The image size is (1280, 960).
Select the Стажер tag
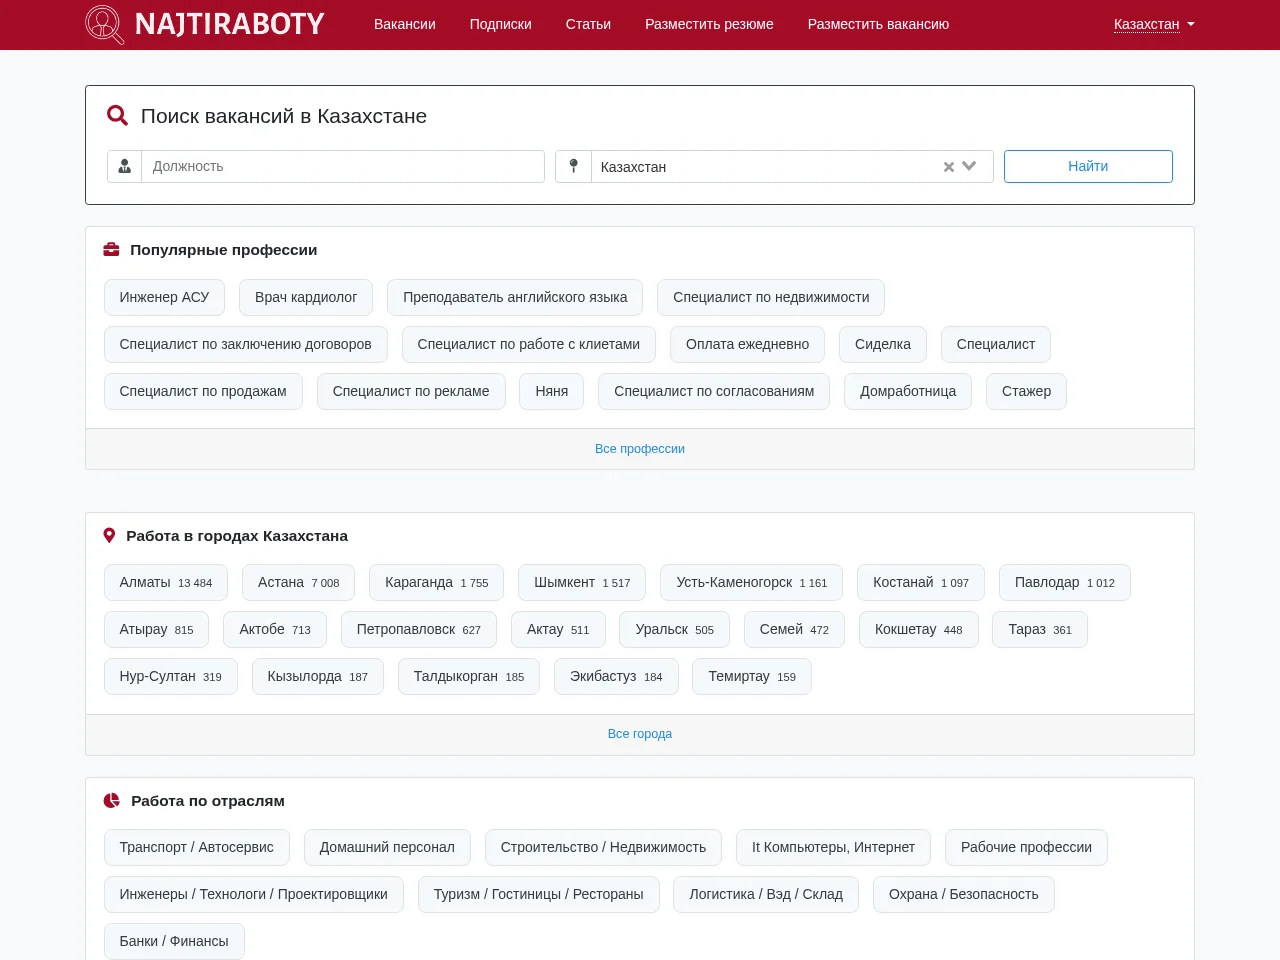pos(1026,391)
